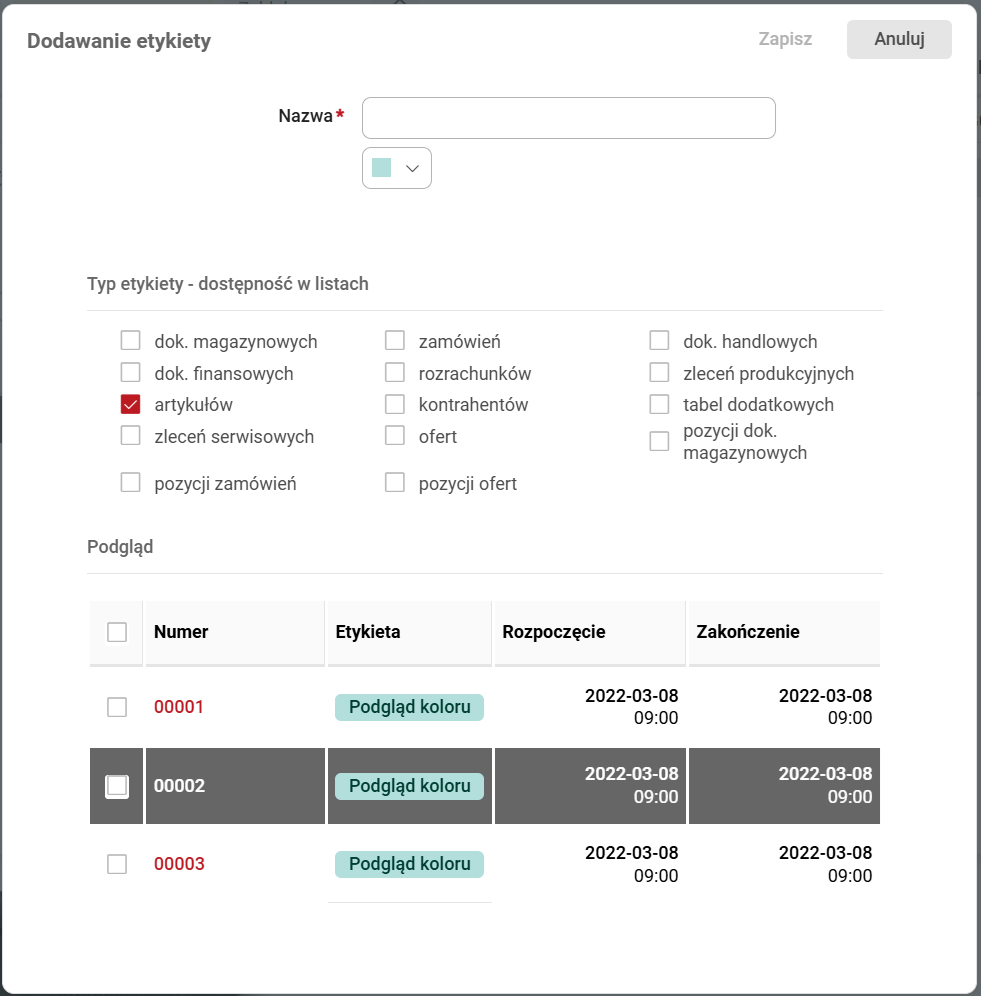Open record number 00001 link
Viewport: 981px width, 996px height.
[179, 707]
